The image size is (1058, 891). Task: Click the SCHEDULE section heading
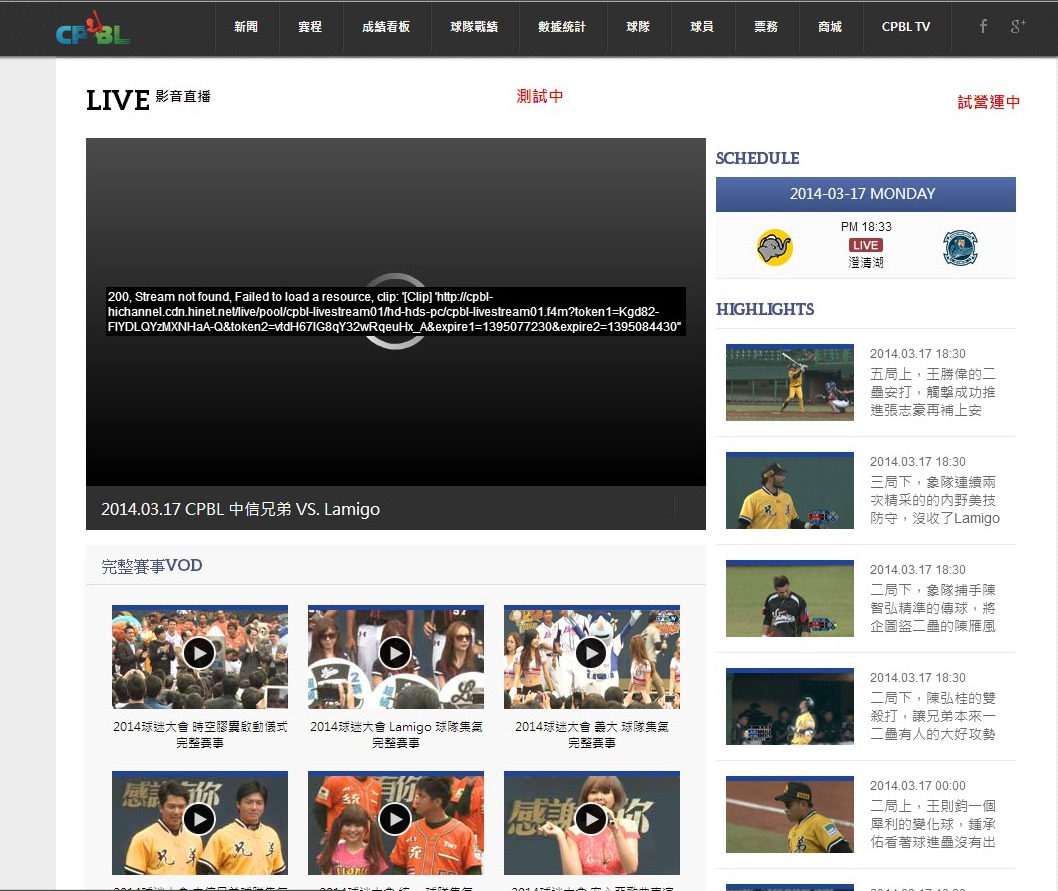click(757, 158)
